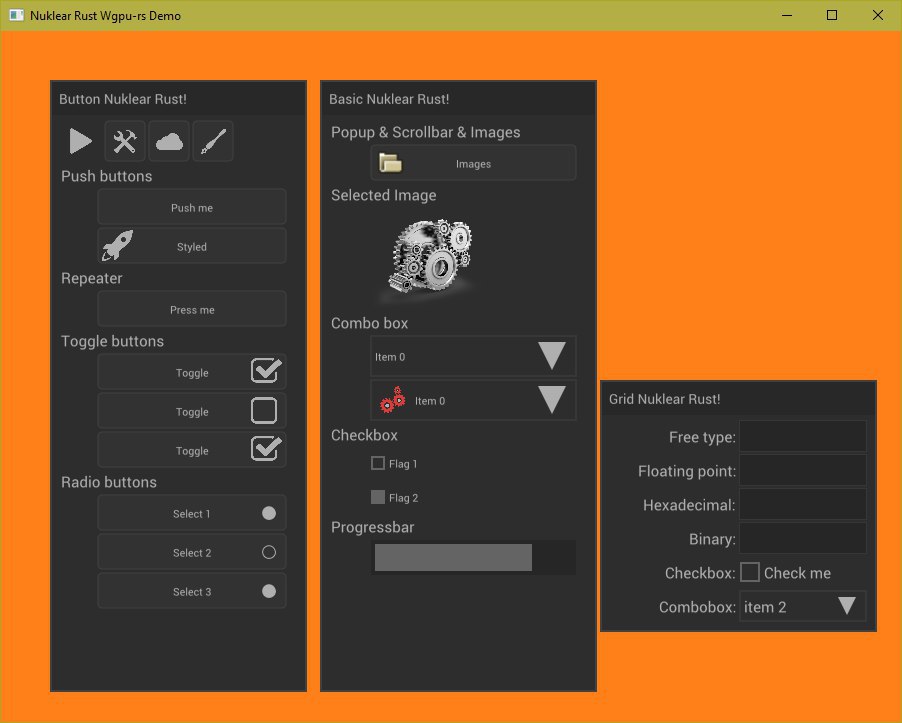The image size is (902, 723).
Task: Open the second Item 0 combo with gears
Action: tap(473, 400)
